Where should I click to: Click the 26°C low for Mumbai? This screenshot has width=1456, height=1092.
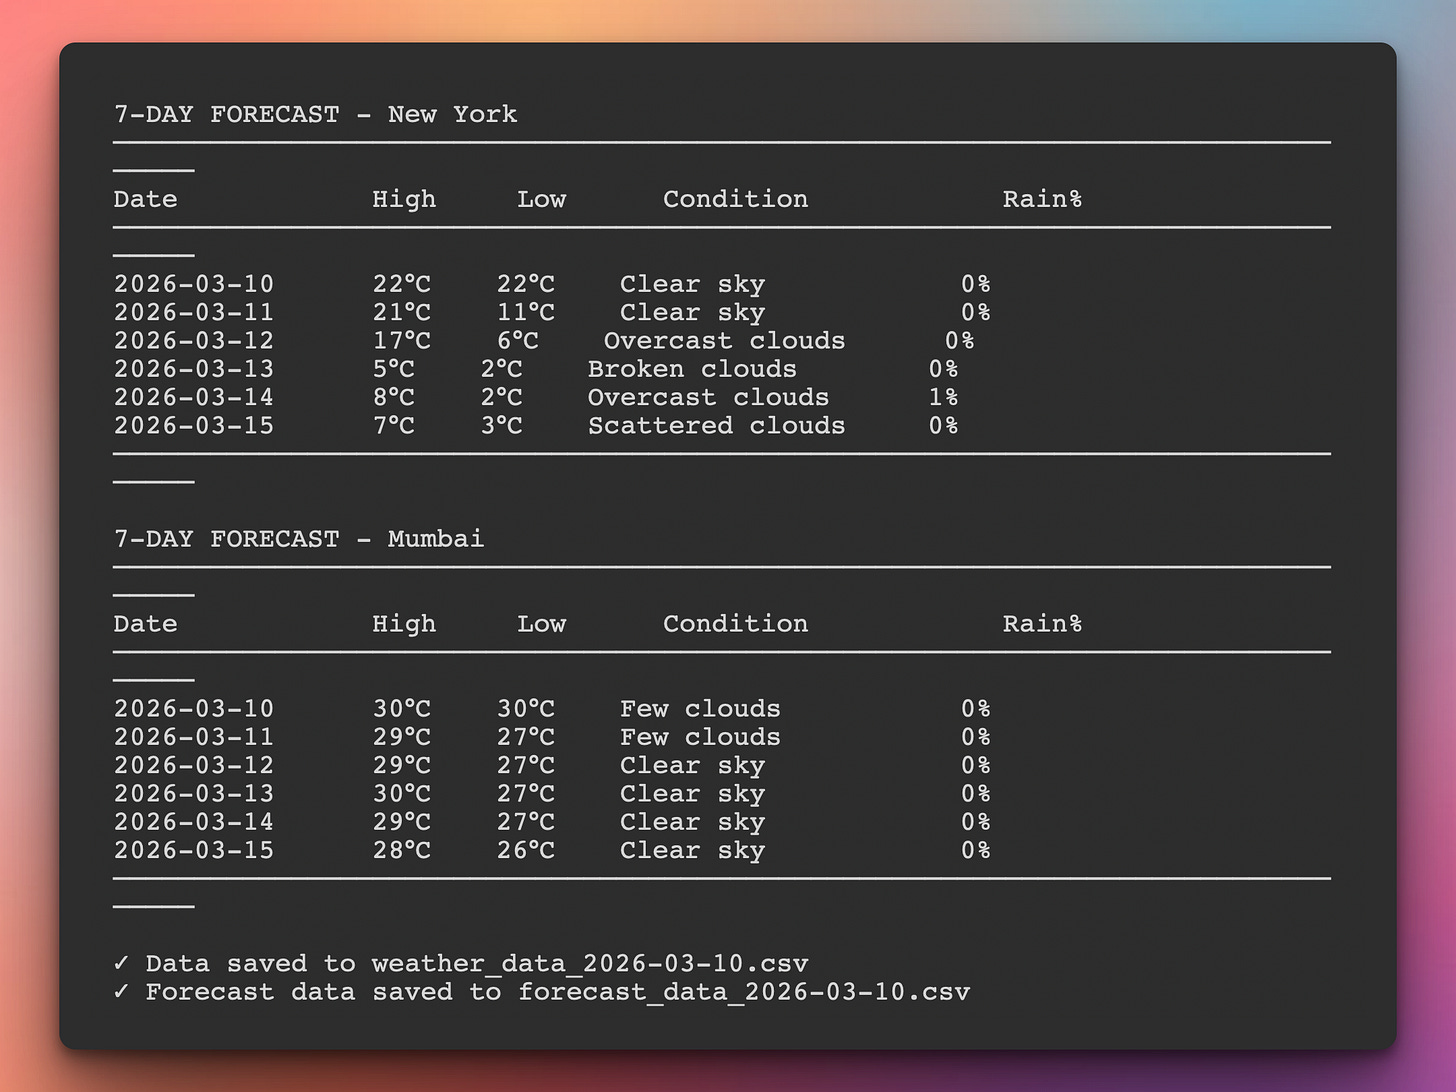[x=526, y=850]
